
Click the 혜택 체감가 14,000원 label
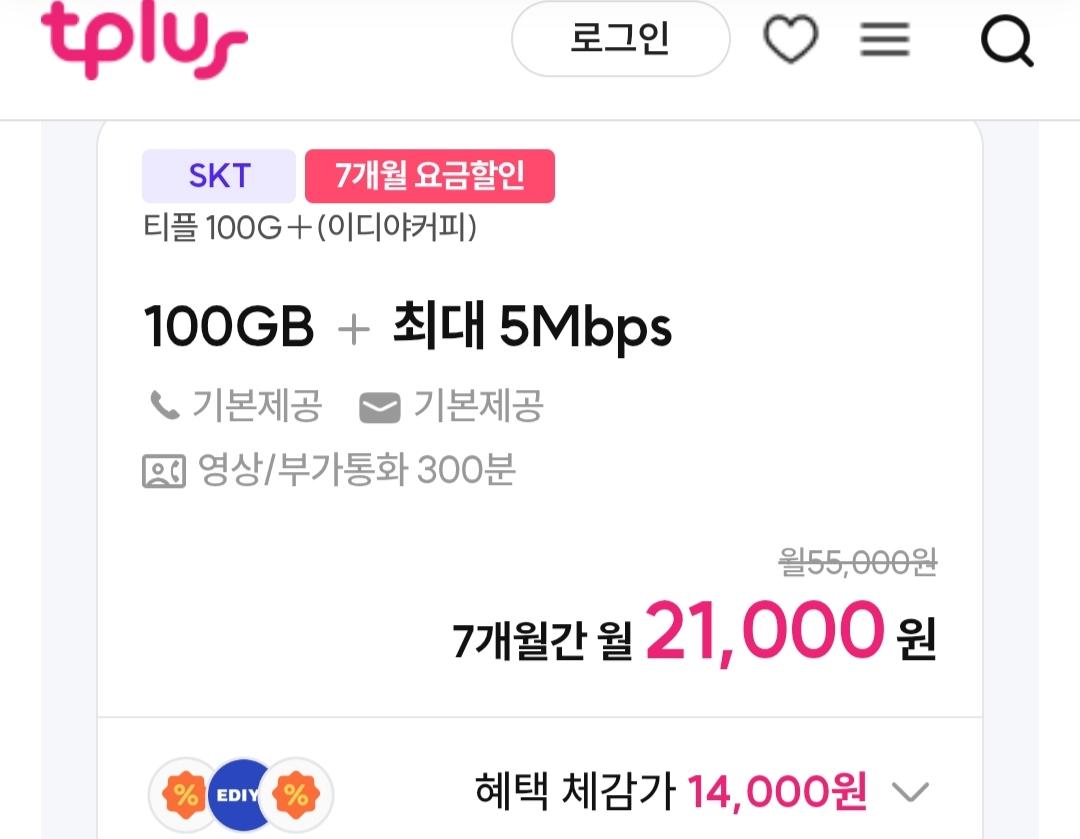point(671,793)
